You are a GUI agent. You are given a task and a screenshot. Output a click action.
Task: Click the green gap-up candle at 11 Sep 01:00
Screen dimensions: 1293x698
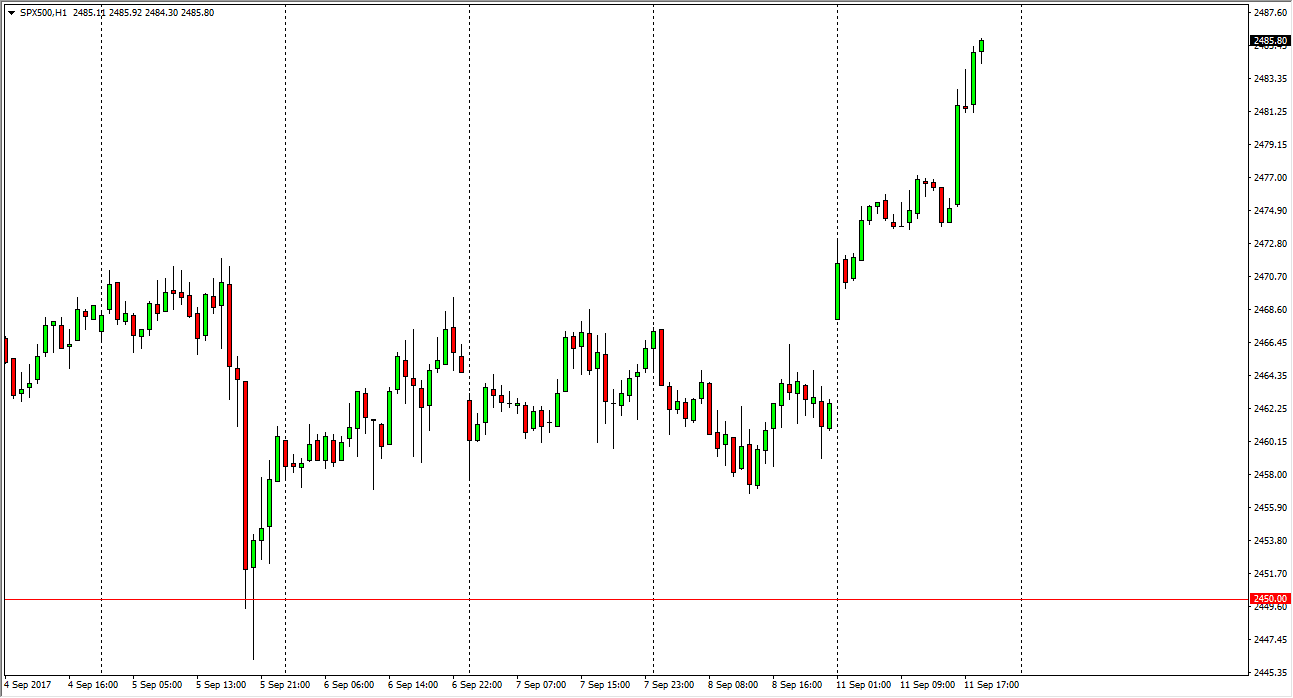pyautogui.click(x=837, y=291)
